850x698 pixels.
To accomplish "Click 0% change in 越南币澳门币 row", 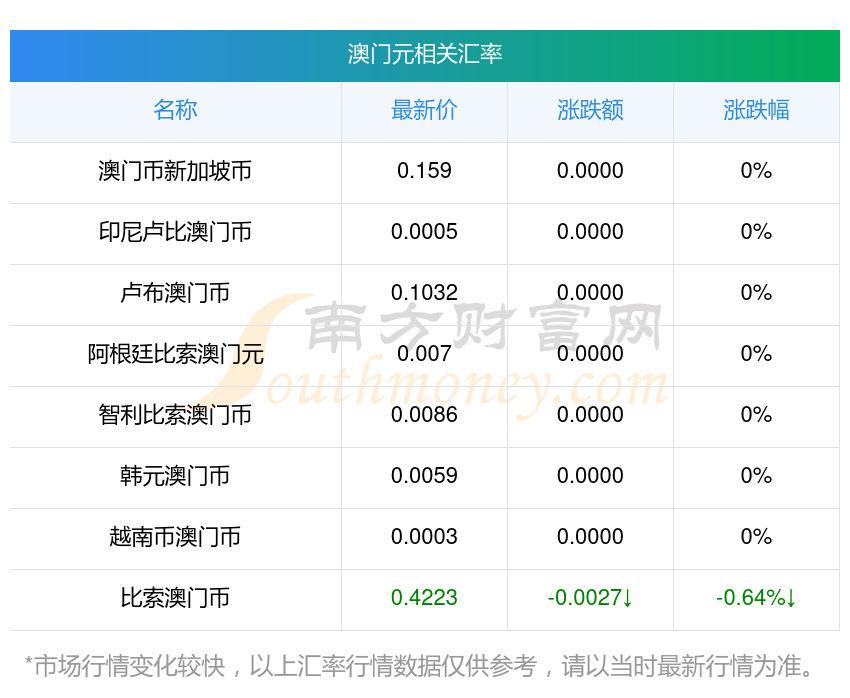I will click(x=756, y=537).
